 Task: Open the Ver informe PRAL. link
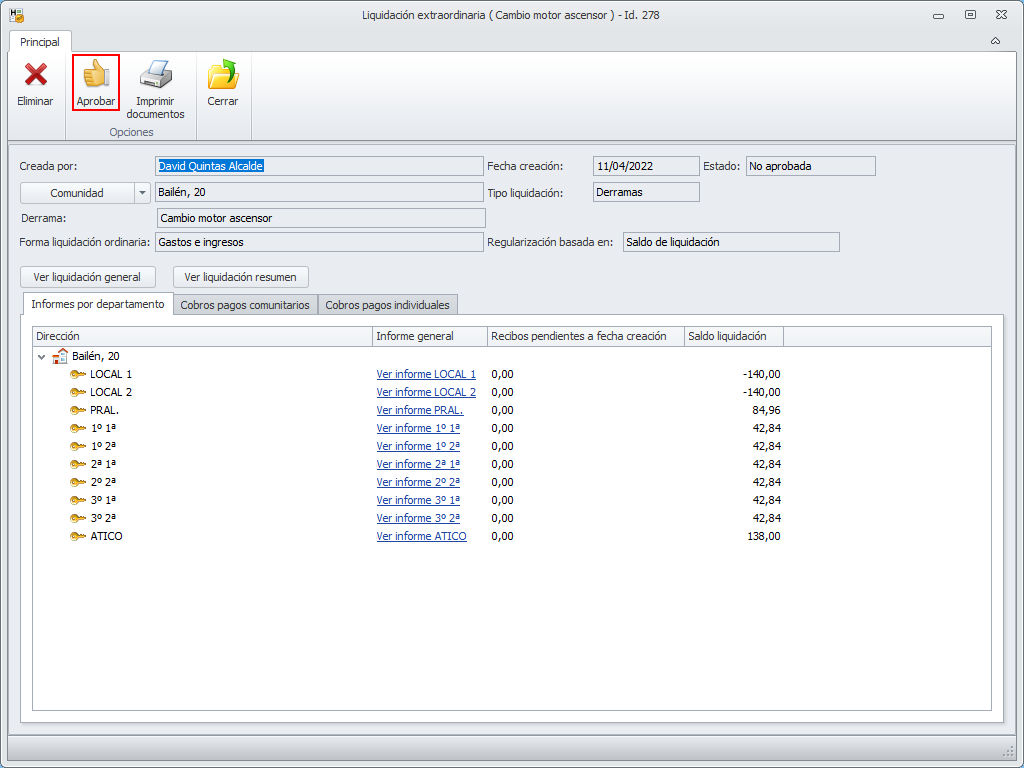point(419,410)
